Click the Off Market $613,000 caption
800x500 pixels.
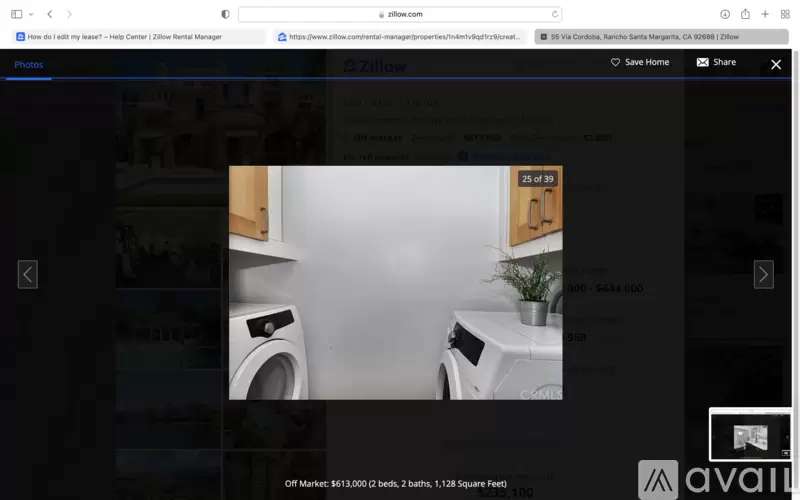click(395, 484)
